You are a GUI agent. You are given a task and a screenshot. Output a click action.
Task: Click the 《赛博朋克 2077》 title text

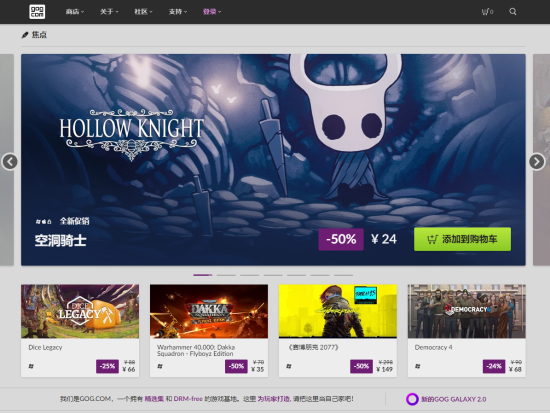tap(314, 347)
